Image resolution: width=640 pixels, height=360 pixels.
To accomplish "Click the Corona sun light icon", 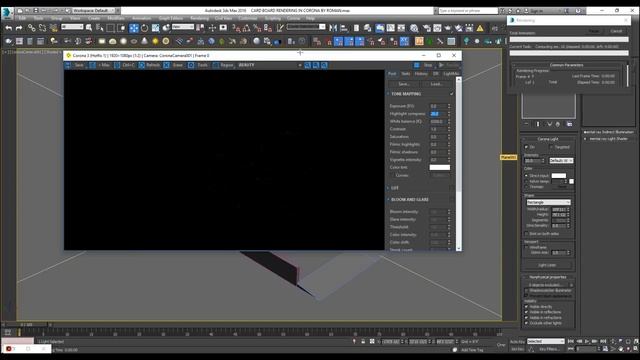I will click(x=155, y=41).
